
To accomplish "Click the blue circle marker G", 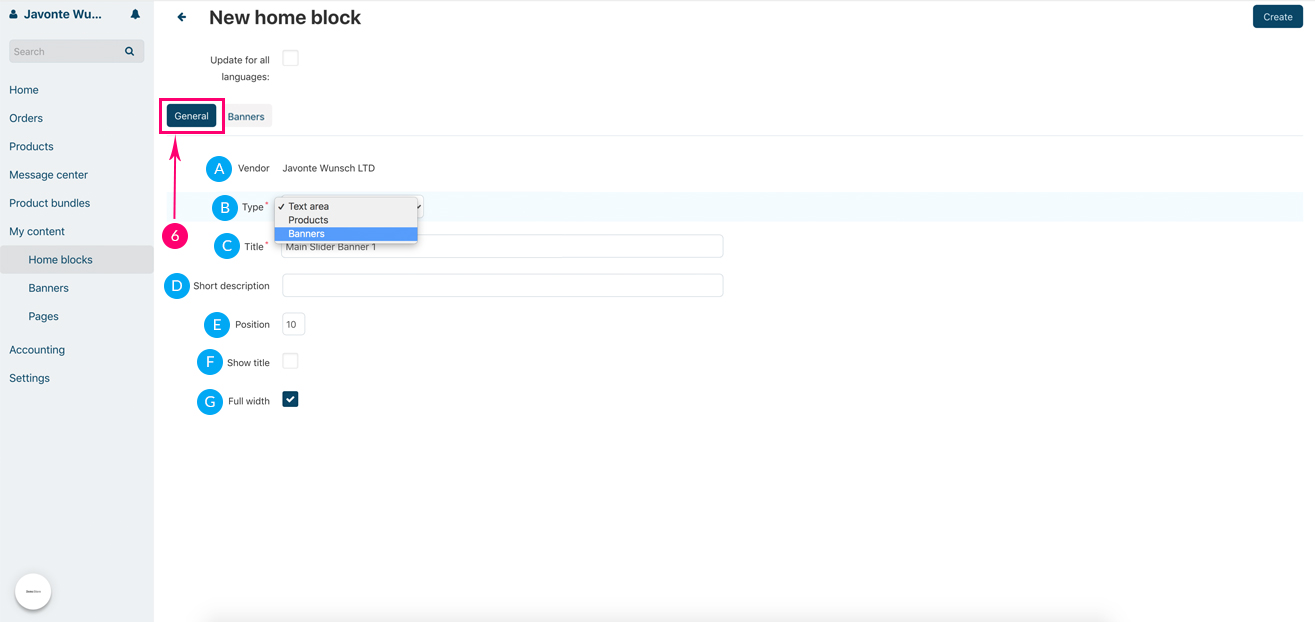I will (x=210, y=402).
